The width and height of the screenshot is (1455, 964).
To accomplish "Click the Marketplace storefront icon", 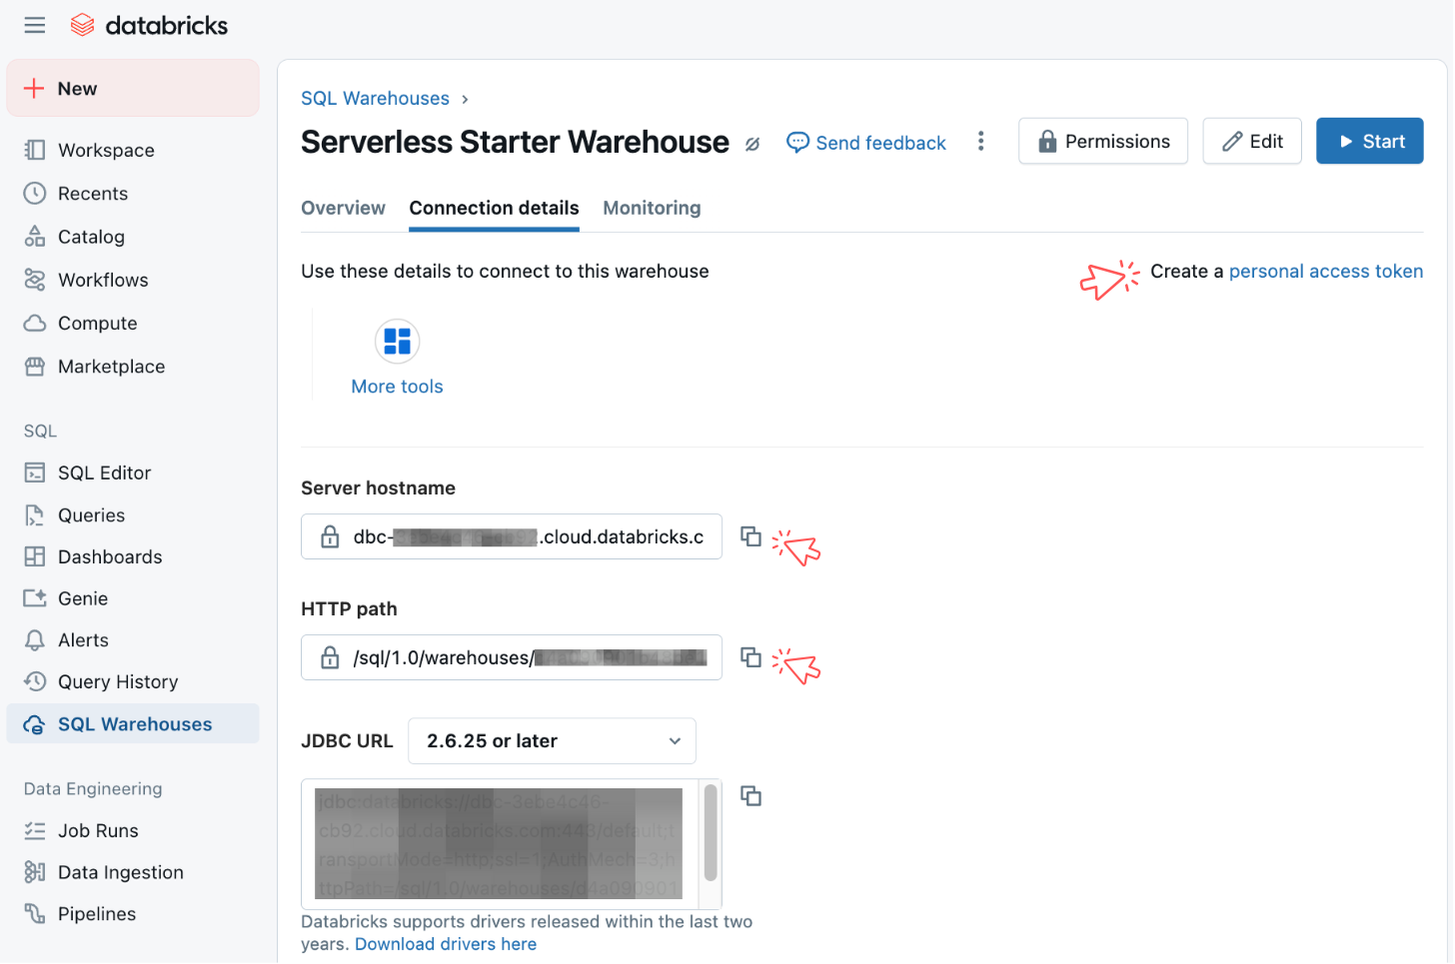I will click(x=35, y=366).
